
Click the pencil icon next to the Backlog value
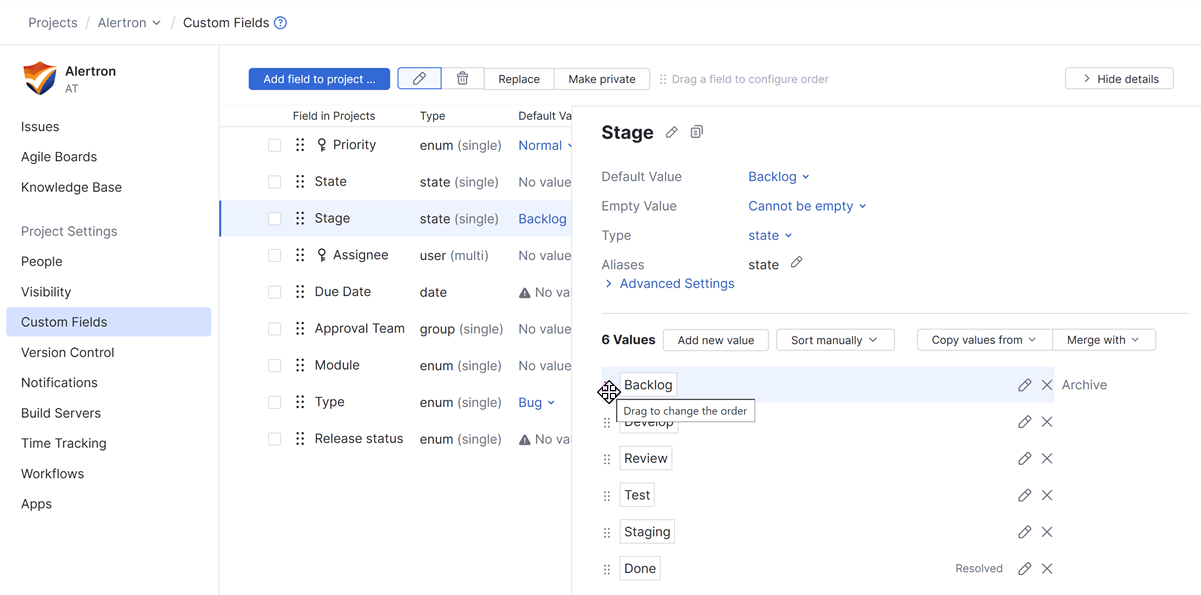[1024, 384]
